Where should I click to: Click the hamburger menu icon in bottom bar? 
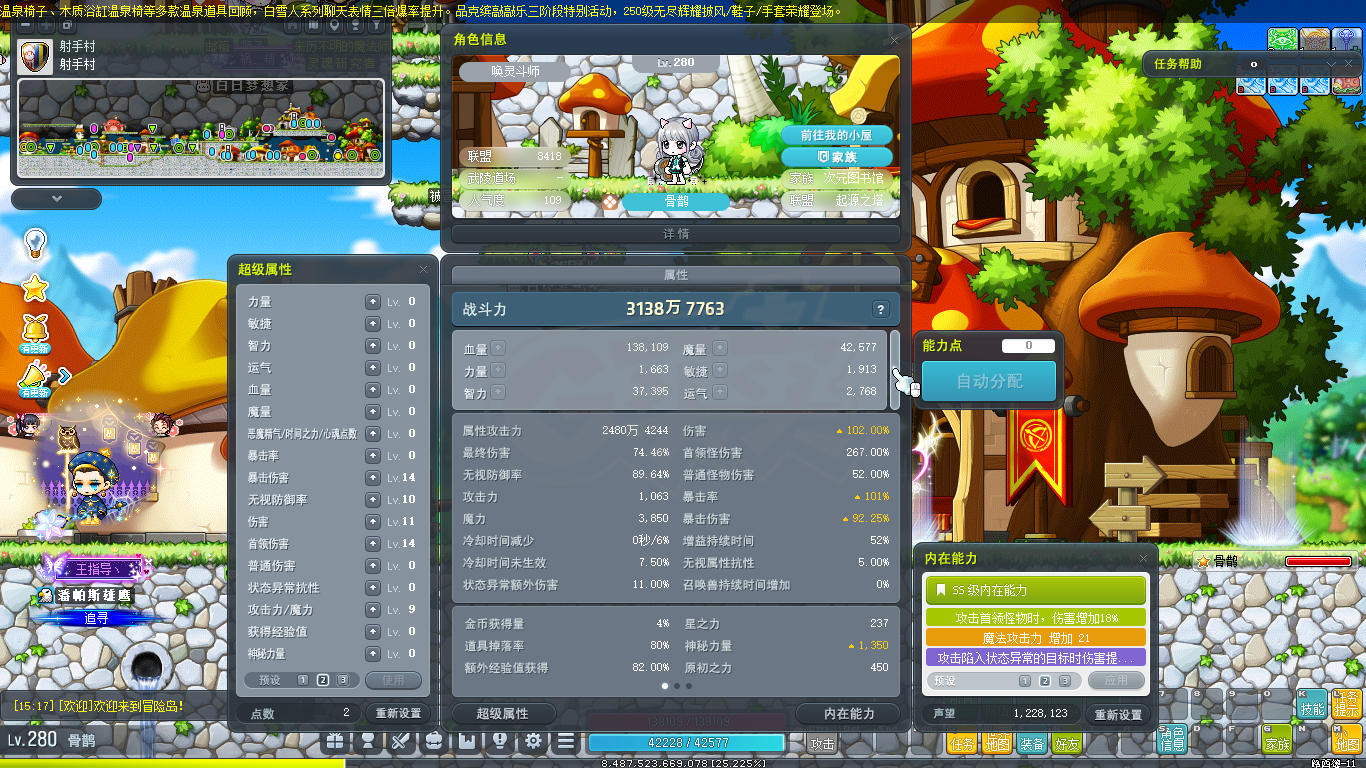click(x=566, y=741)
